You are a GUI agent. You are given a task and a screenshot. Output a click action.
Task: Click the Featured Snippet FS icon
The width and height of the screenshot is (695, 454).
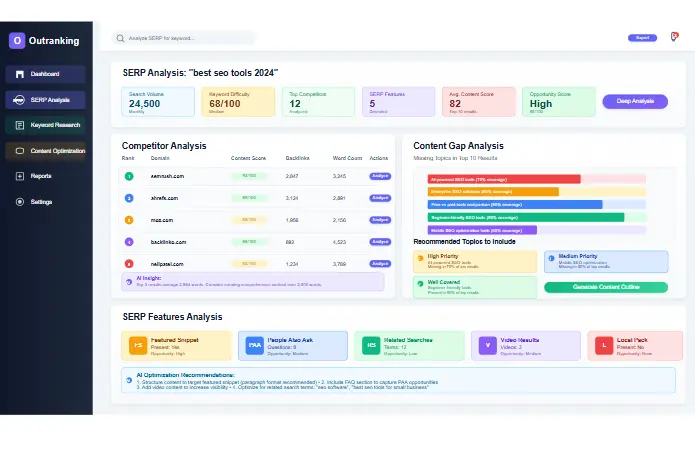pos(138,345)
